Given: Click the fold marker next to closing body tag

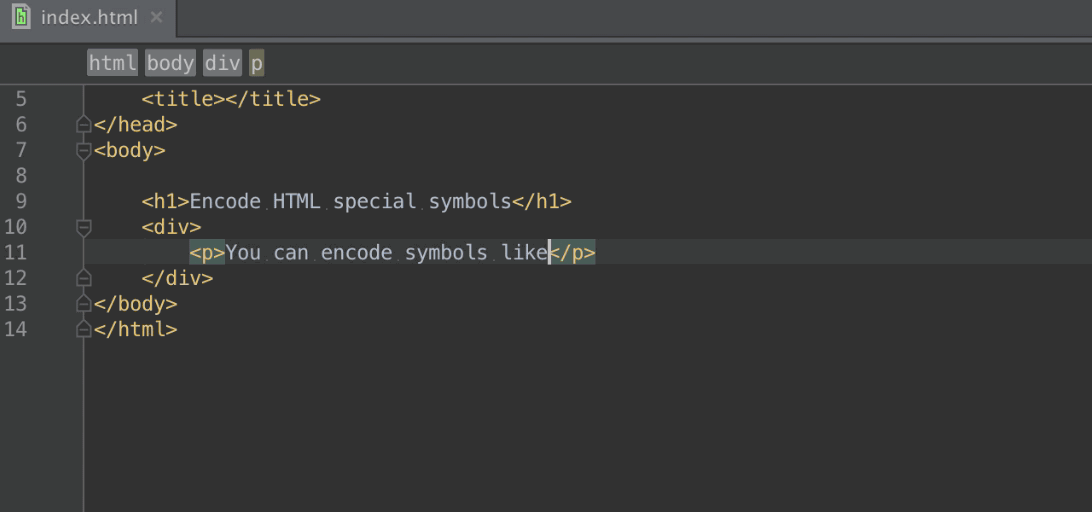Looking at the screenshot, I should [84, 304].
